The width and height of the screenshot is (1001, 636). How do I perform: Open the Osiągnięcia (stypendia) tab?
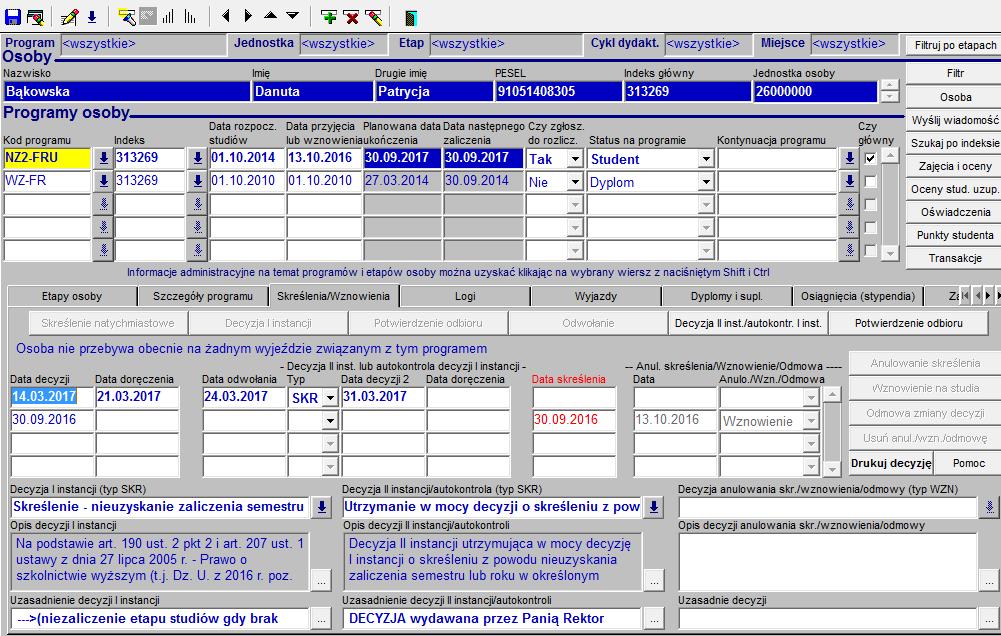point(858,296)
